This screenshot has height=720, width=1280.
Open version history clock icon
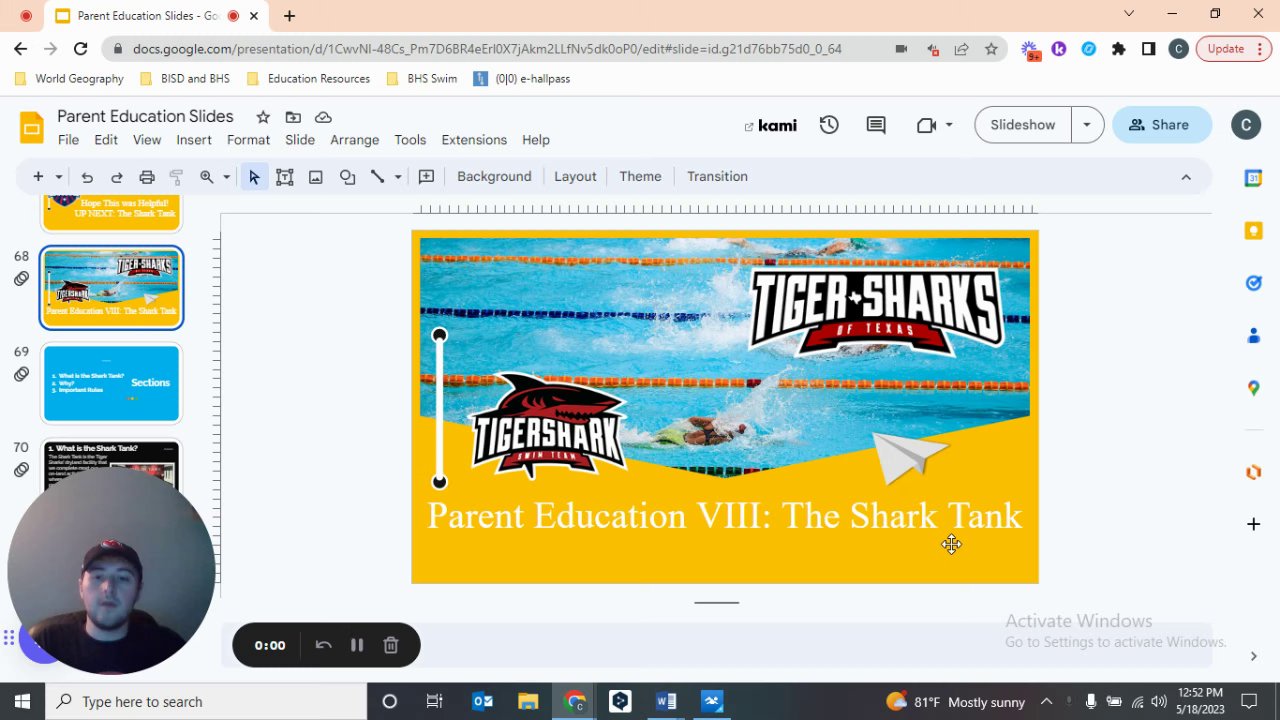coord(829,125)
